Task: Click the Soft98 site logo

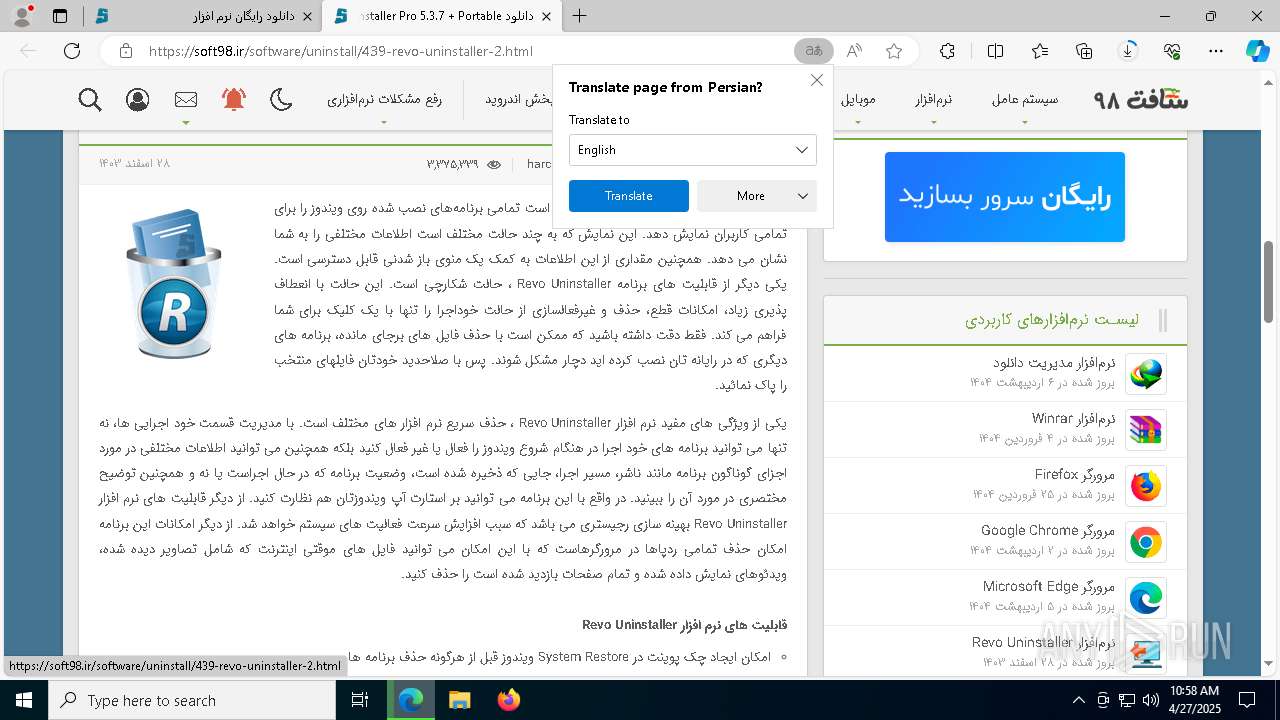Action: click(x=1141, y=99)
